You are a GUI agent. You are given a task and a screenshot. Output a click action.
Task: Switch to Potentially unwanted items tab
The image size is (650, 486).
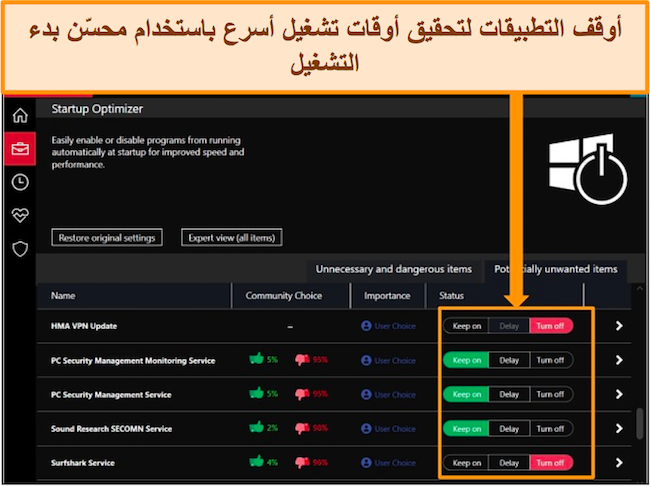tap(555, 270)
